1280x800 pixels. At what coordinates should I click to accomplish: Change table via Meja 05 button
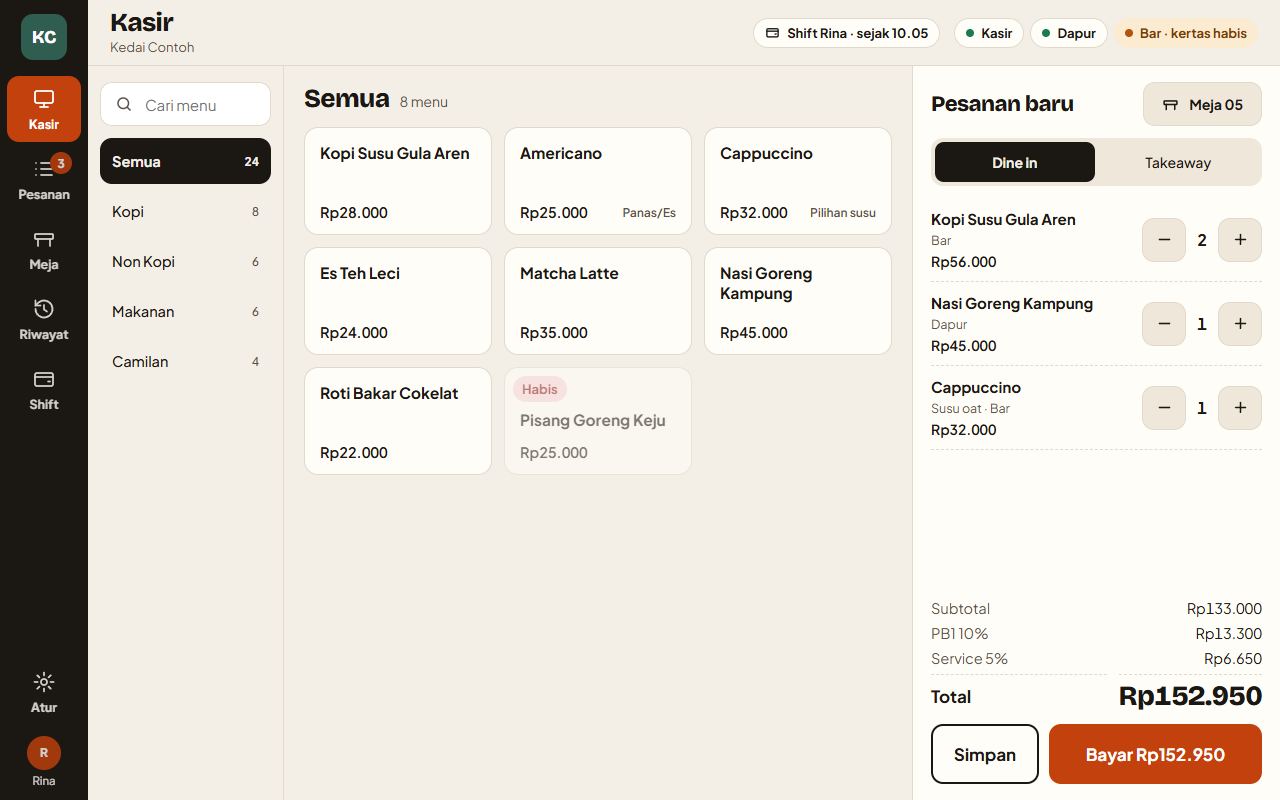tap(1203, 104)
